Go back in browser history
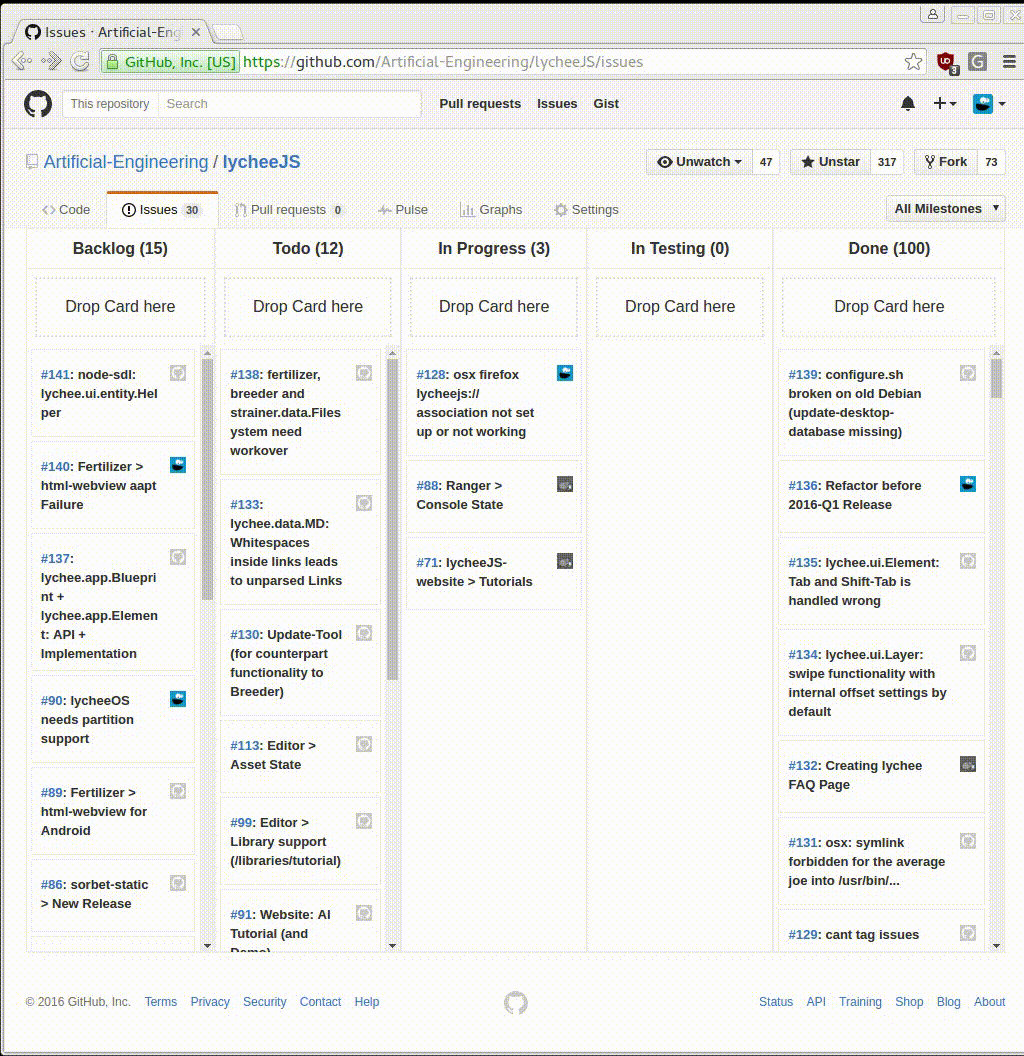Viewport: 1024px width, 1056px height. click(x=22, y=61)
